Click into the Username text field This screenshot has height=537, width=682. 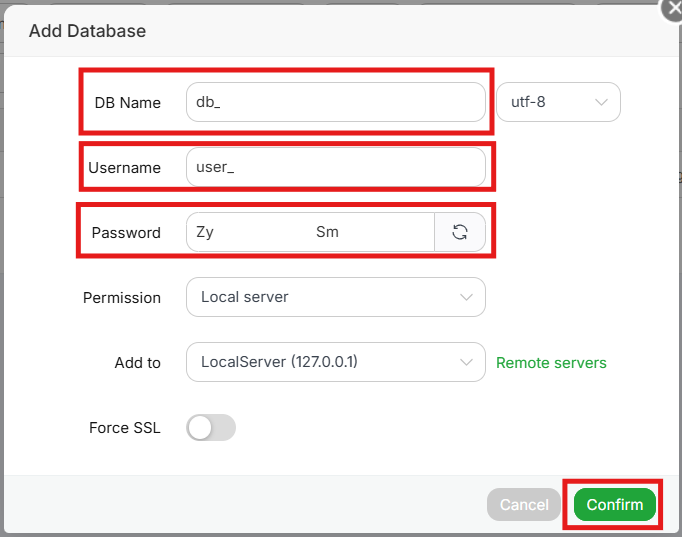pos(335,167)
